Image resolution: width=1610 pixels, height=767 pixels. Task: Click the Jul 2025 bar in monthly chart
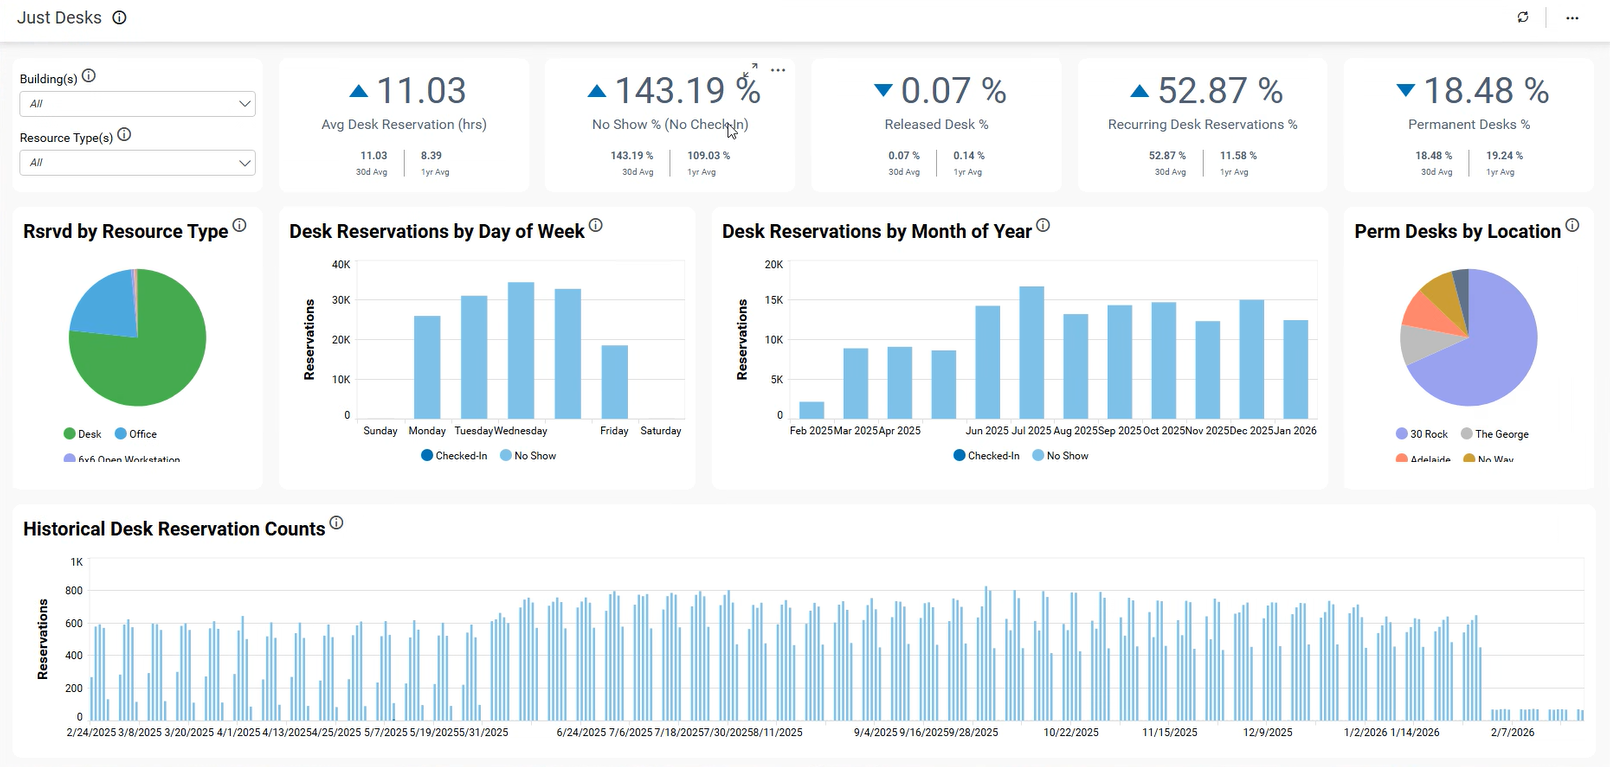coord(1032,352)
